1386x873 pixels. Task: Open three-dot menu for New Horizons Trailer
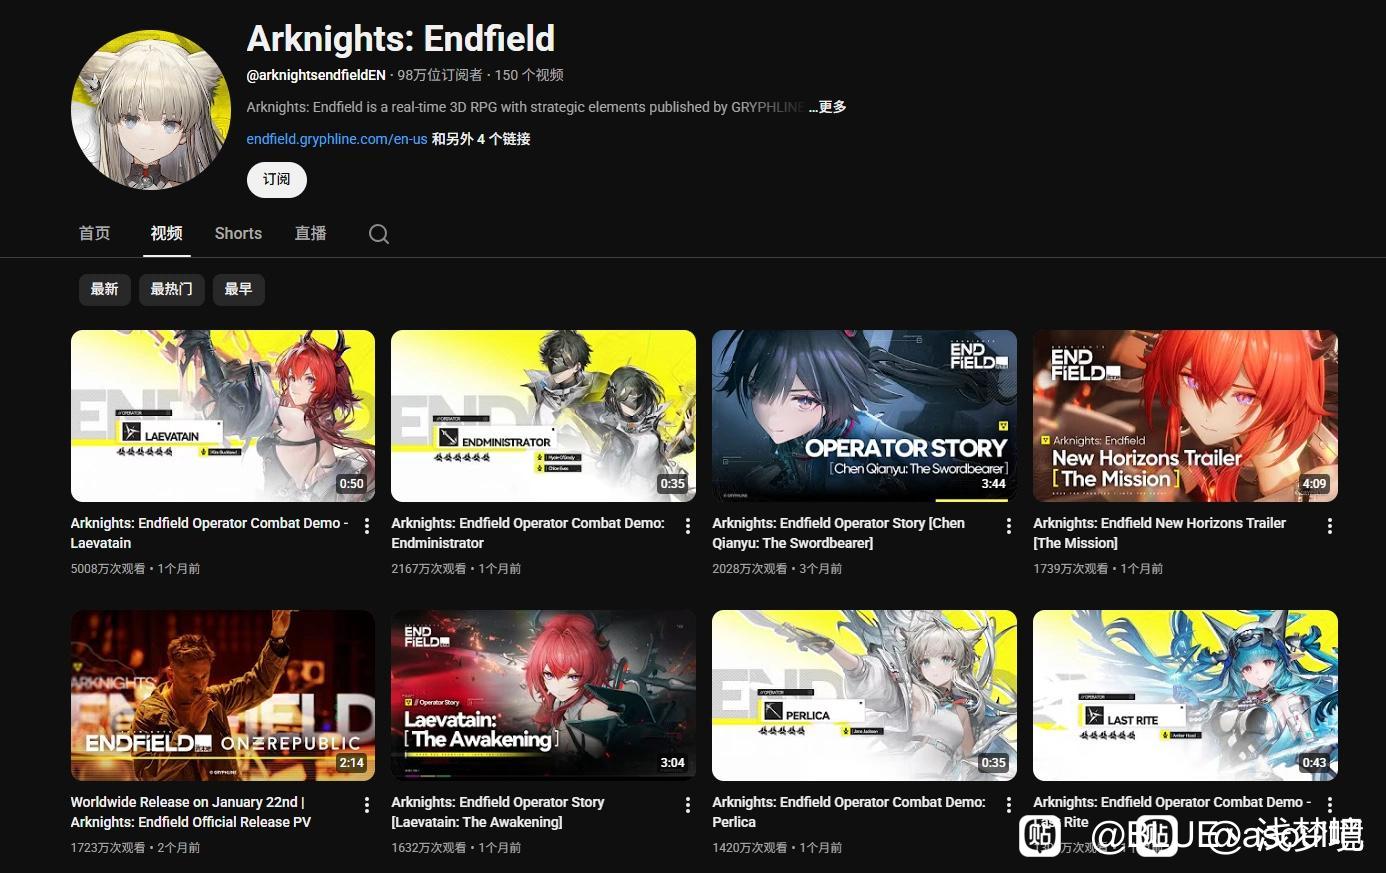click(1330, 526)
